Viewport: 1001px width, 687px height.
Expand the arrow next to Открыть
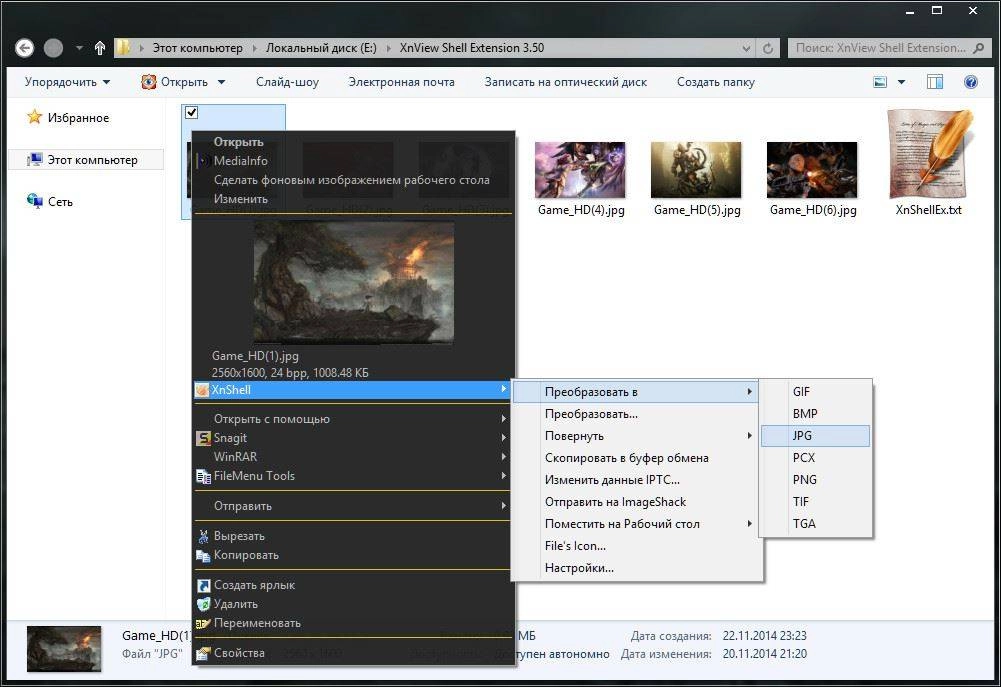click(222, 82)
